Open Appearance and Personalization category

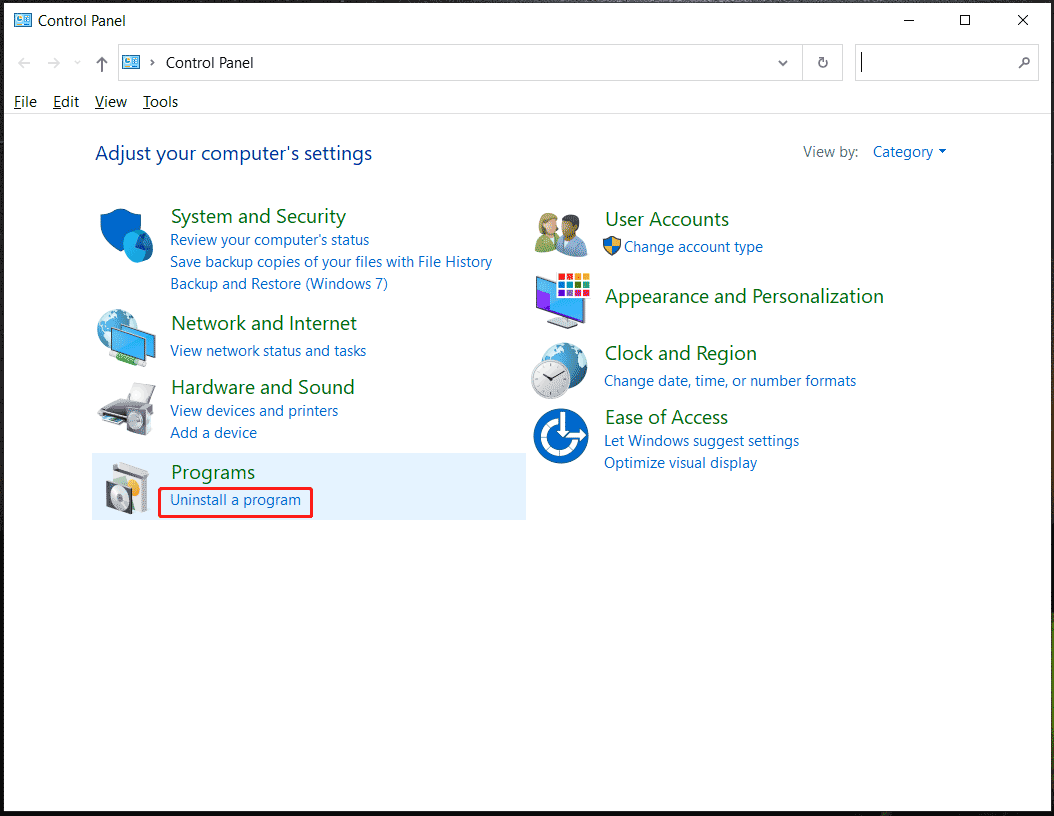point(744,296)
